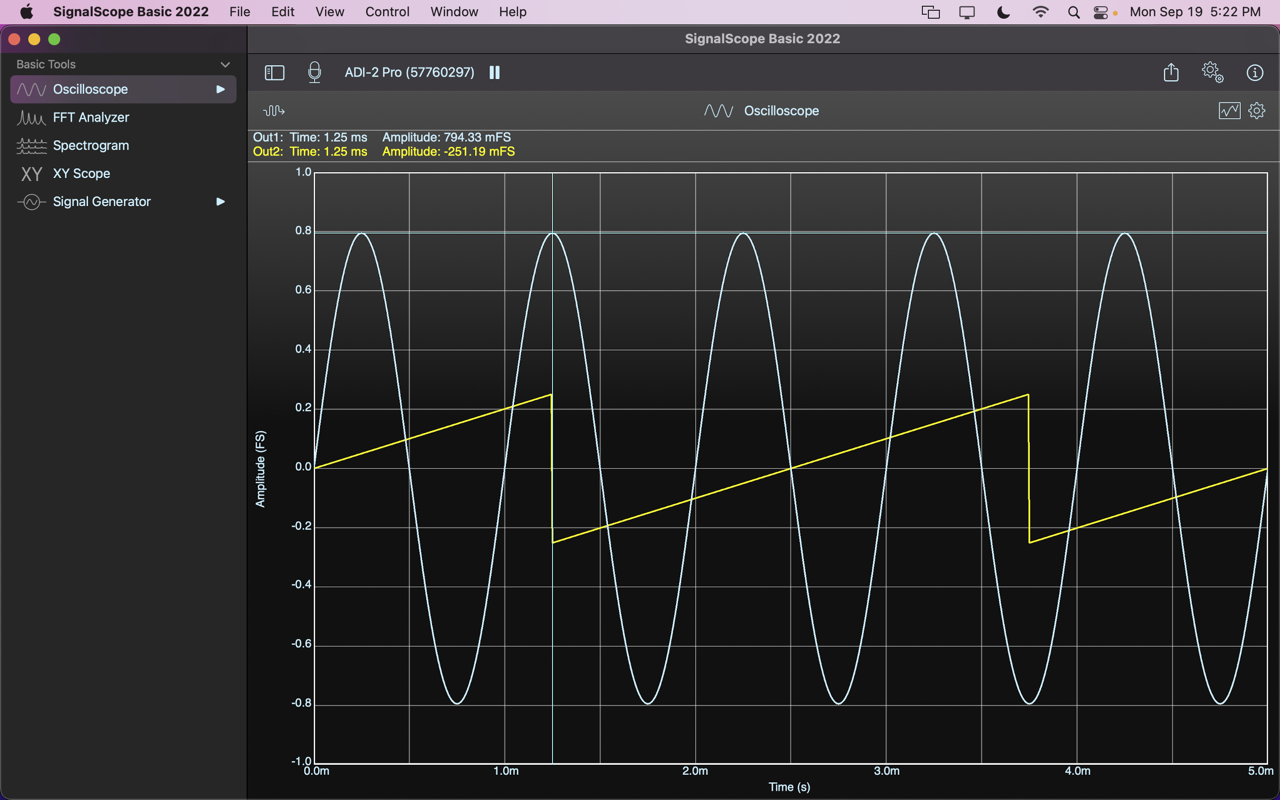Click the Amplitude (FS) axis label
This screenshot has height=800, width=1280.
(x=260, y=469)
